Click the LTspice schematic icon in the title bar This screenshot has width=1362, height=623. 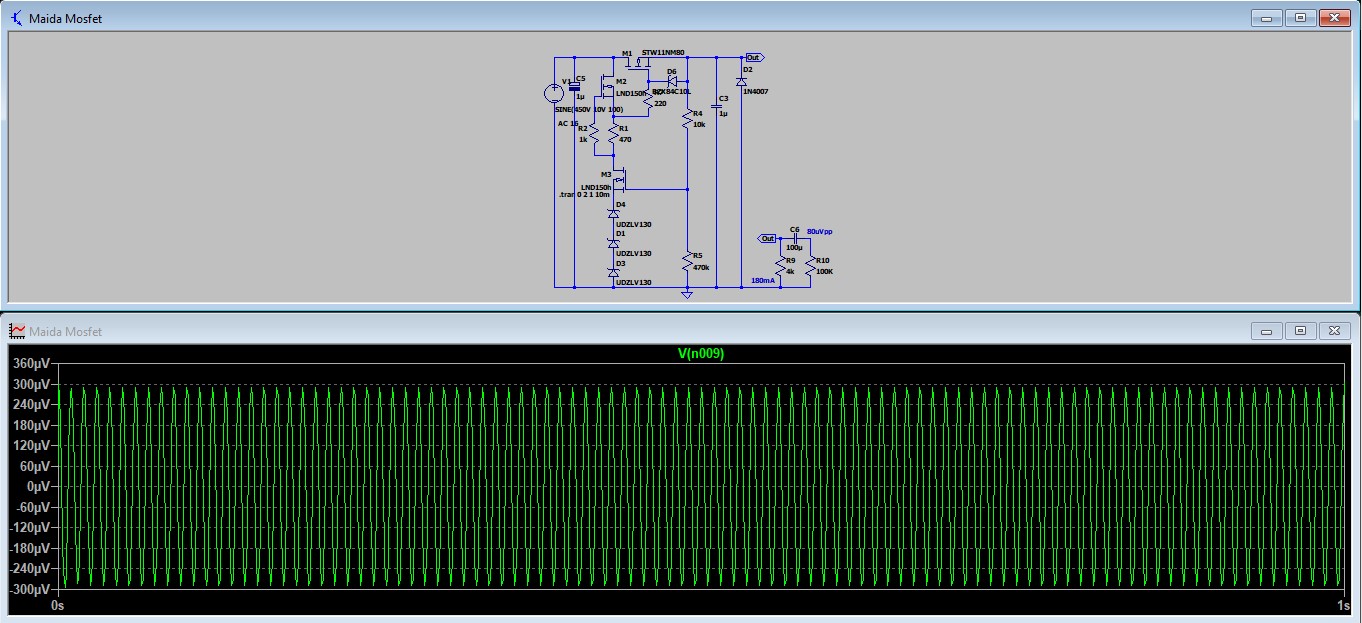click(17, 18)
